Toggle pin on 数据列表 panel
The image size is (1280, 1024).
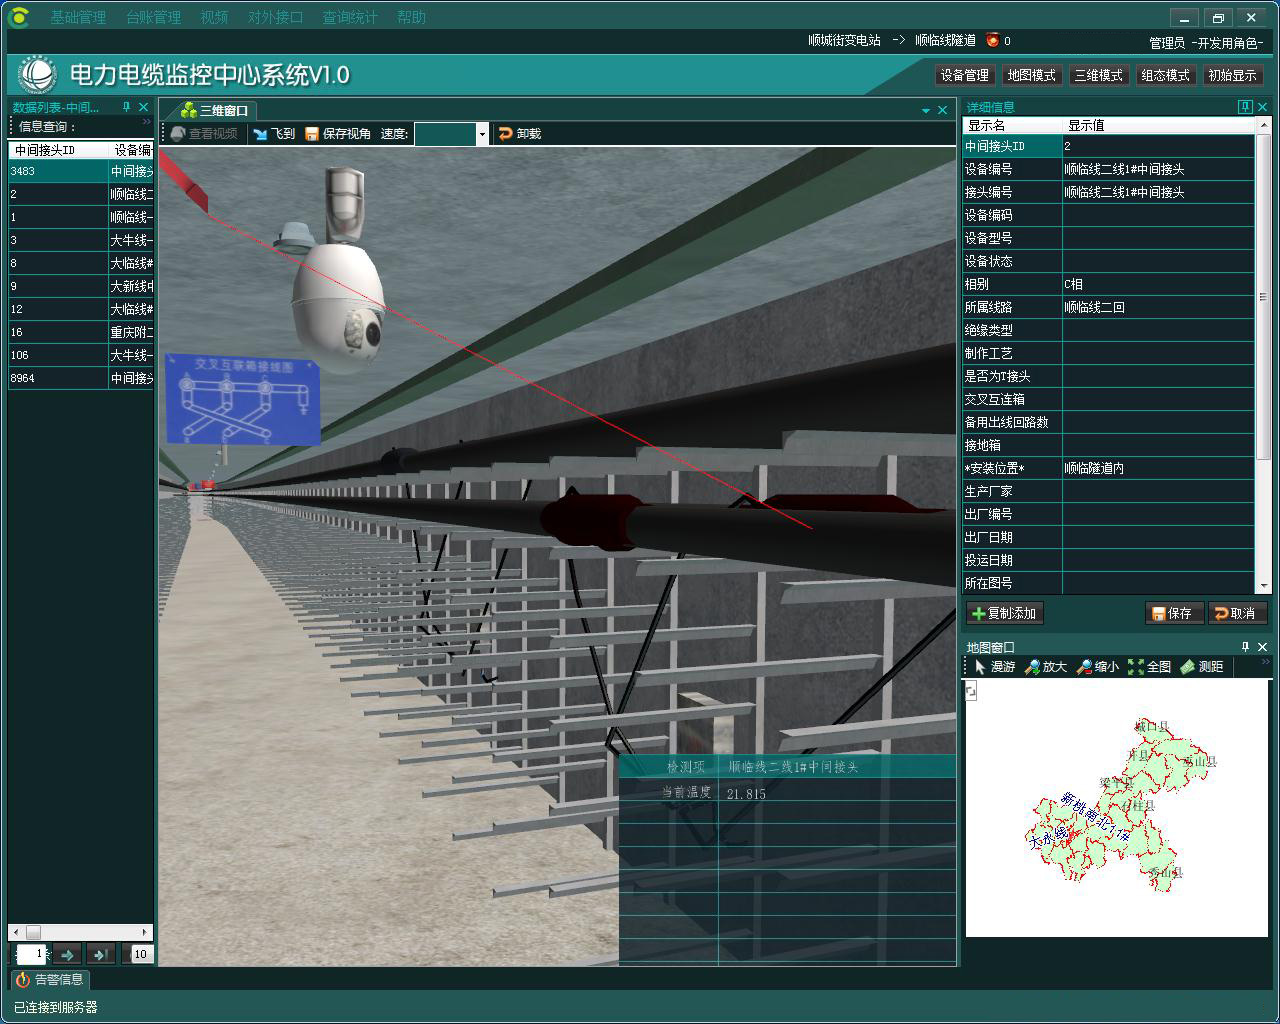click(127, 107)
